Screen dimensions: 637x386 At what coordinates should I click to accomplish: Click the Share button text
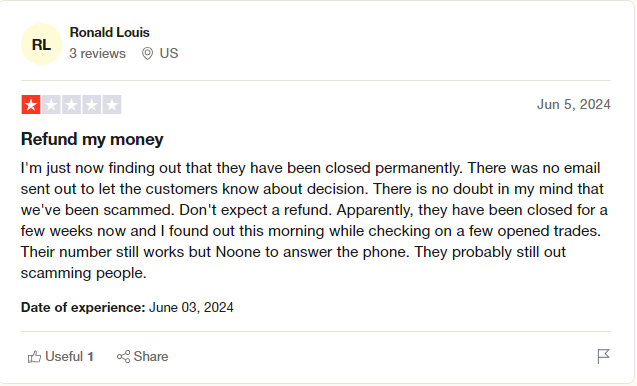(151, 357)
